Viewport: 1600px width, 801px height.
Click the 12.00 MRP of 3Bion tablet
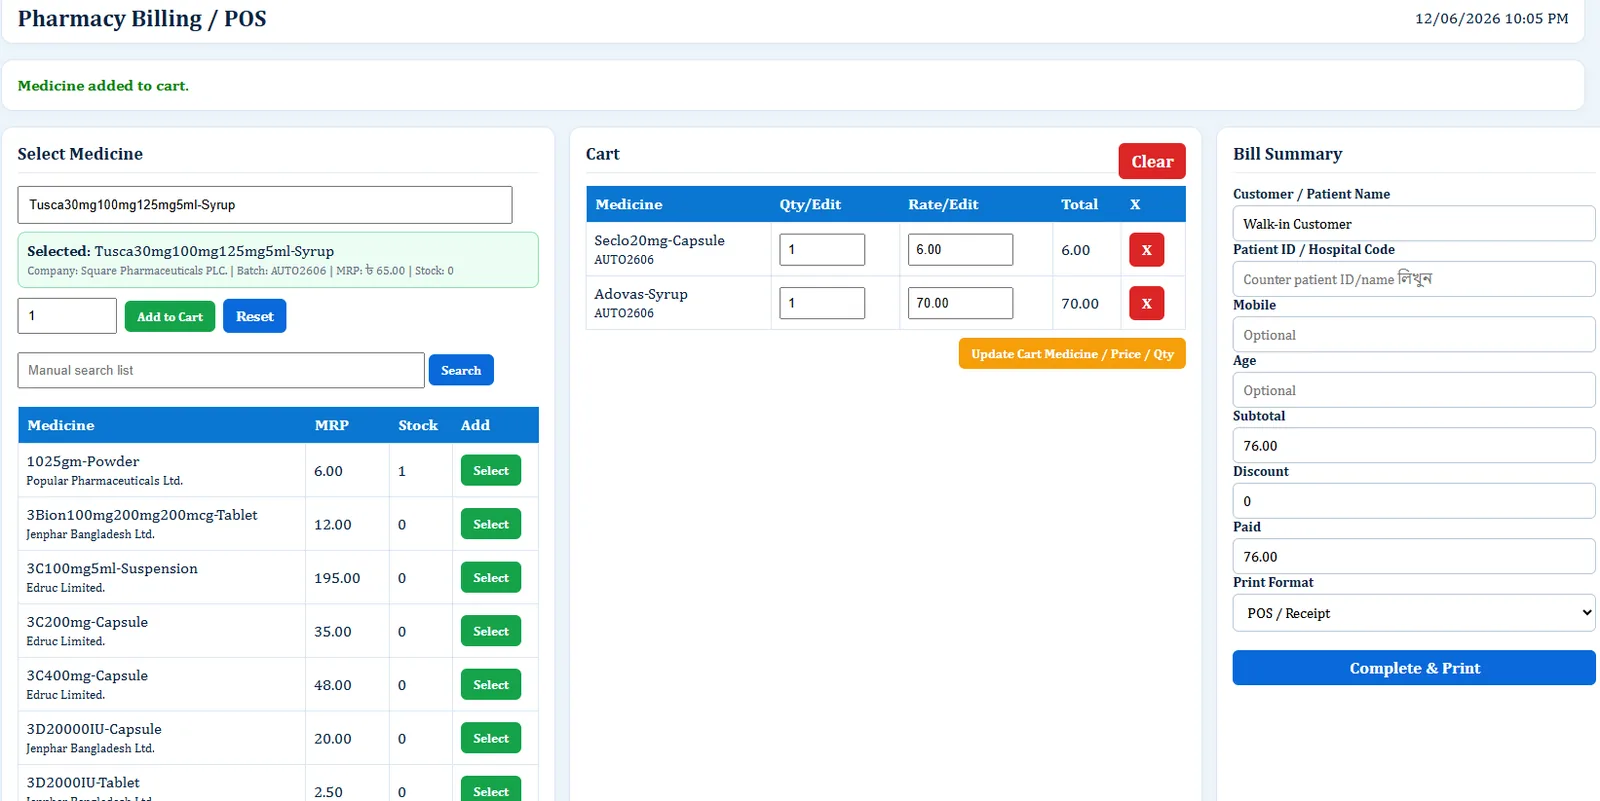333,525
